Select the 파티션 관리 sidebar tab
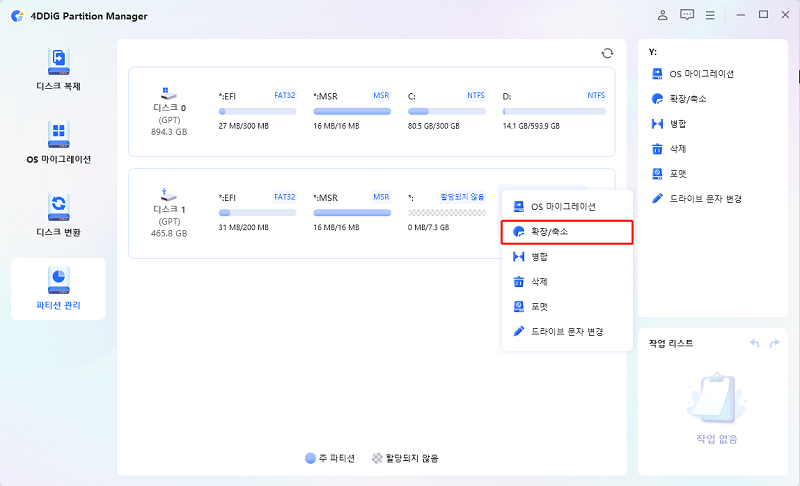 (59, 289)
